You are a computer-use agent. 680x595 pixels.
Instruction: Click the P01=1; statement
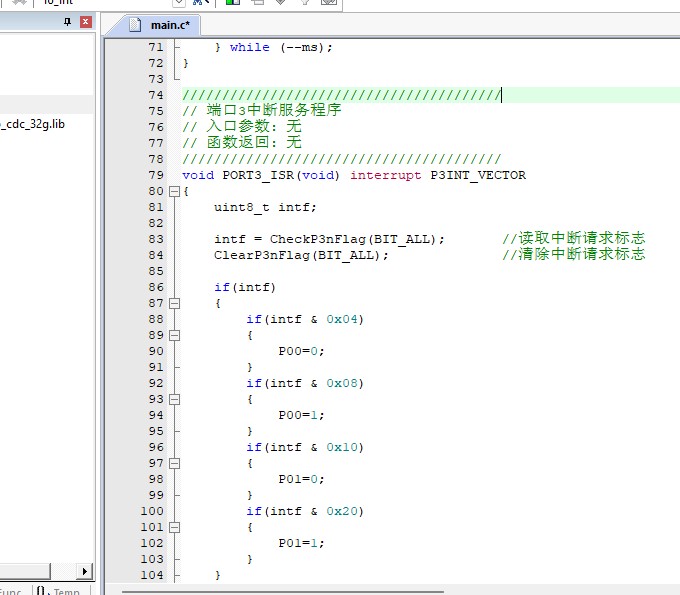pyautogui.click(x=301, y=543)
